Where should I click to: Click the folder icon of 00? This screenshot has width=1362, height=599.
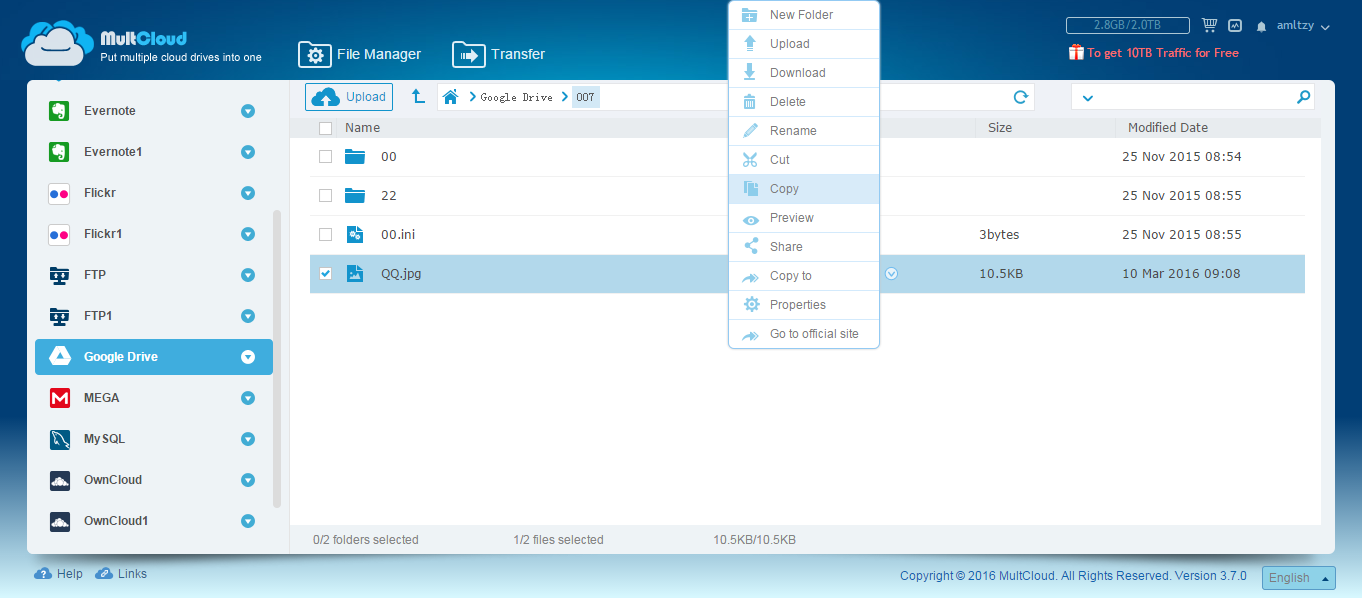[355, 157]
